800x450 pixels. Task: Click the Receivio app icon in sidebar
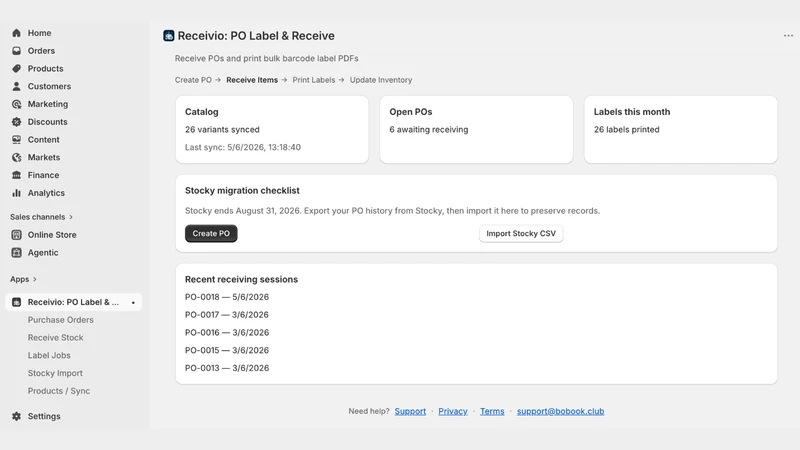[16, 302]
